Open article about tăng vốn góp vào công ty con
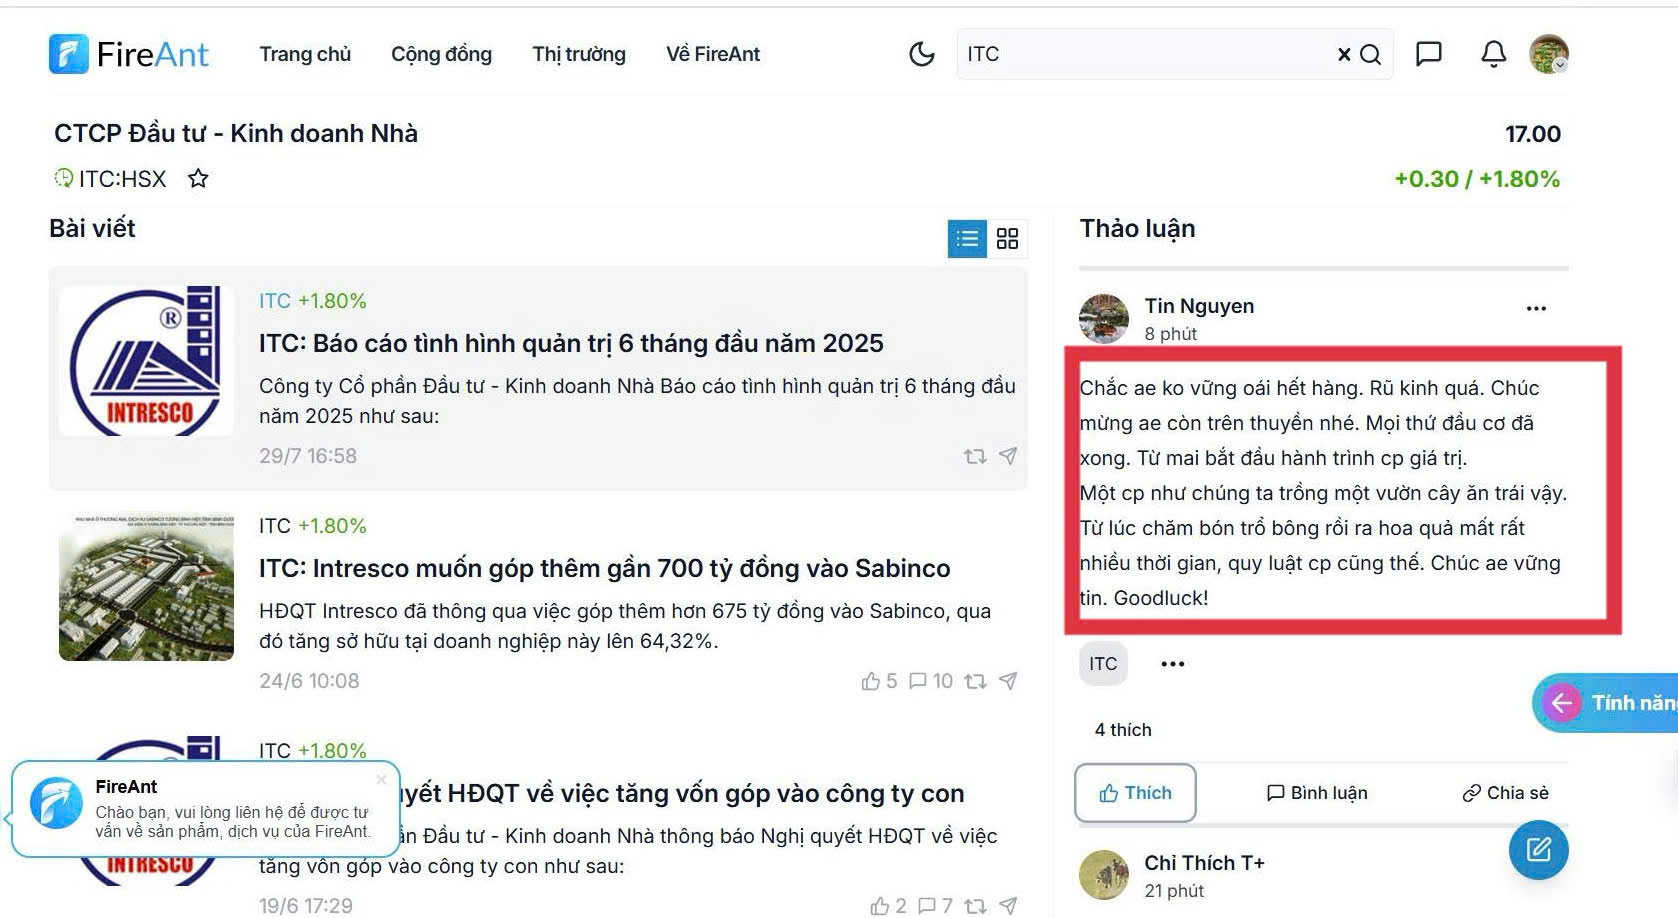 pos(680,793)
